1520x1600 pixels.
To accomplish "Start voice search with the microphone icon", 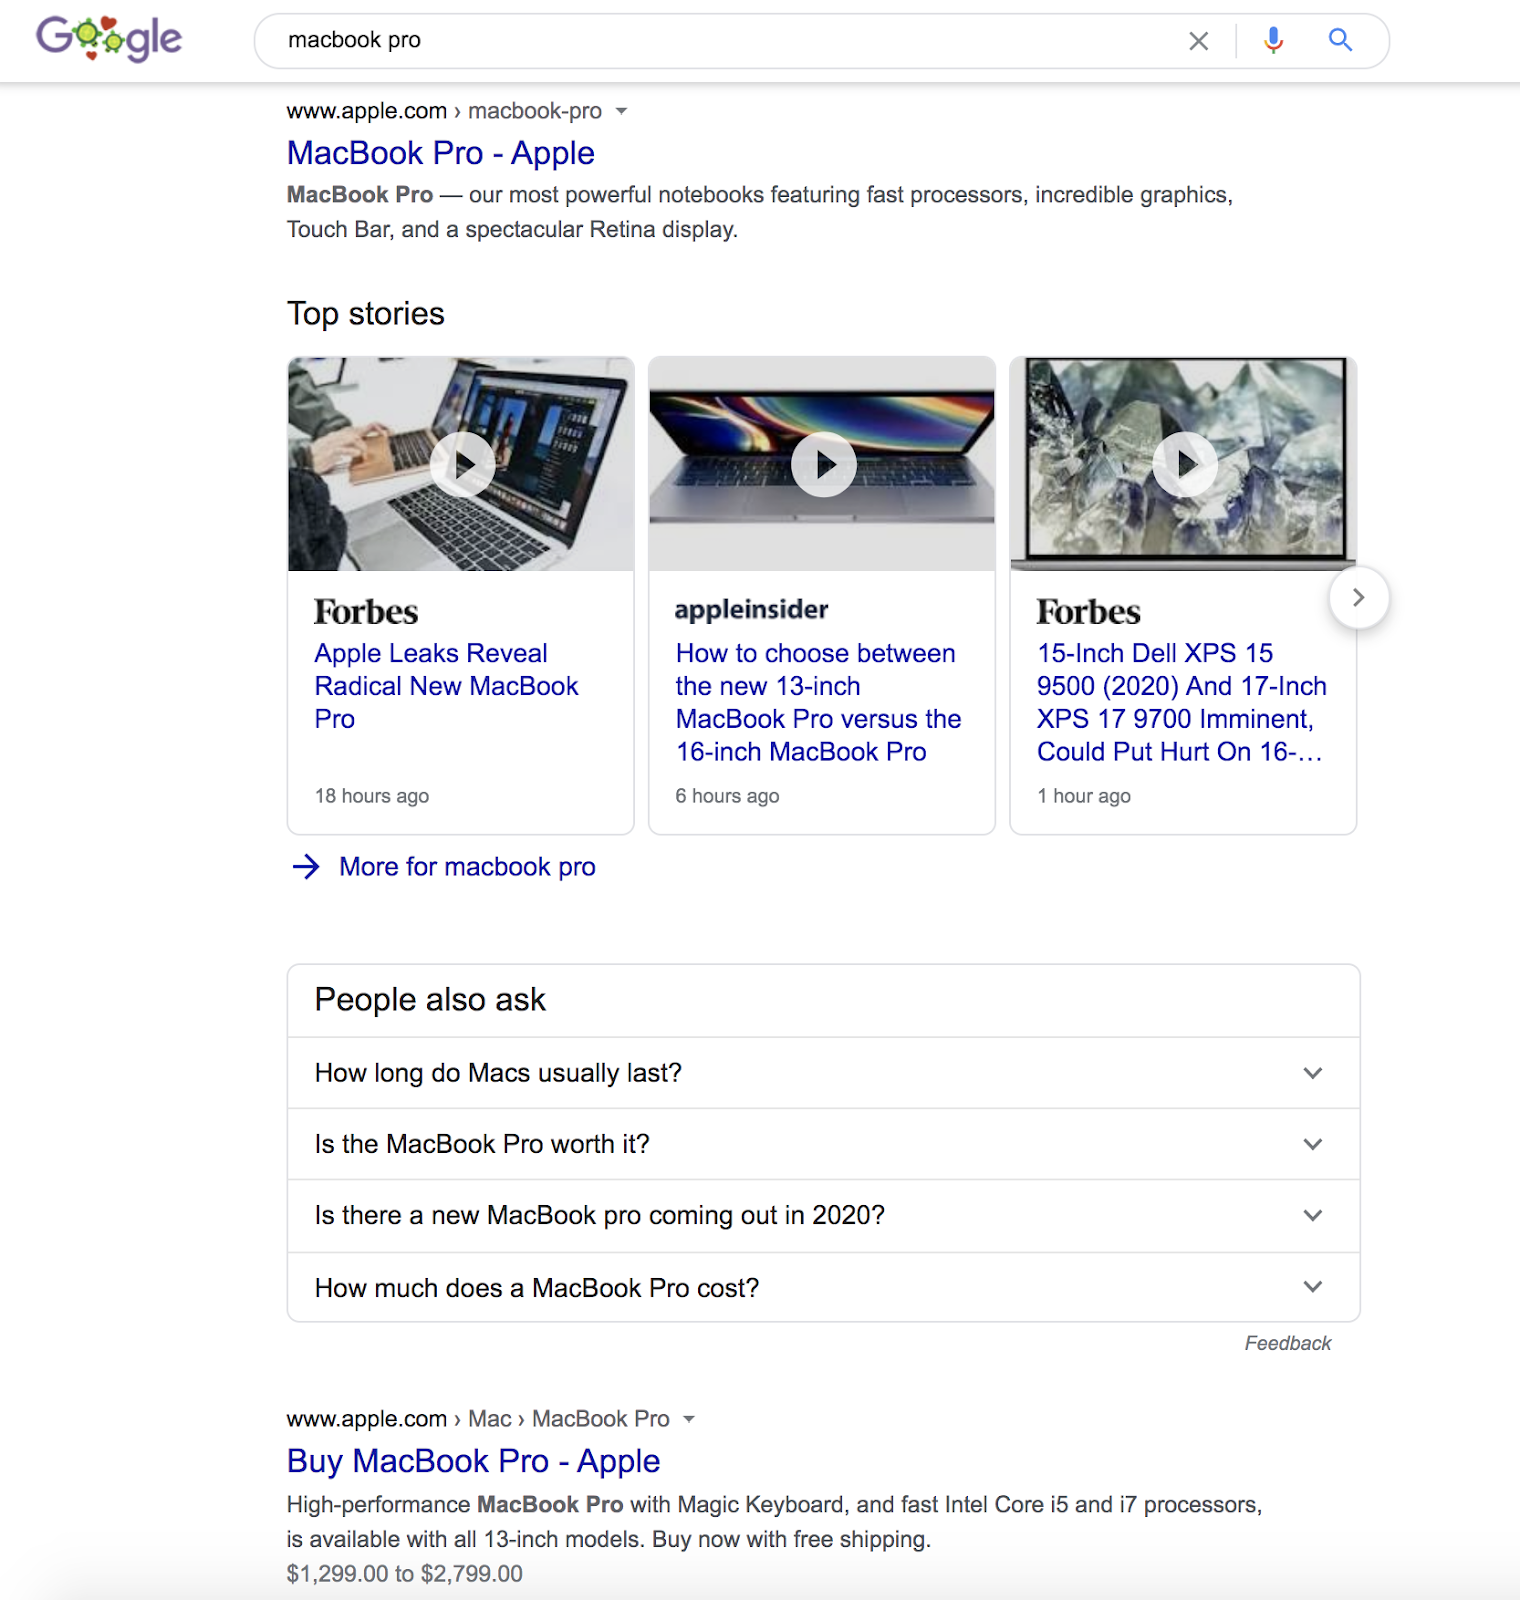I will point(1272,41).
